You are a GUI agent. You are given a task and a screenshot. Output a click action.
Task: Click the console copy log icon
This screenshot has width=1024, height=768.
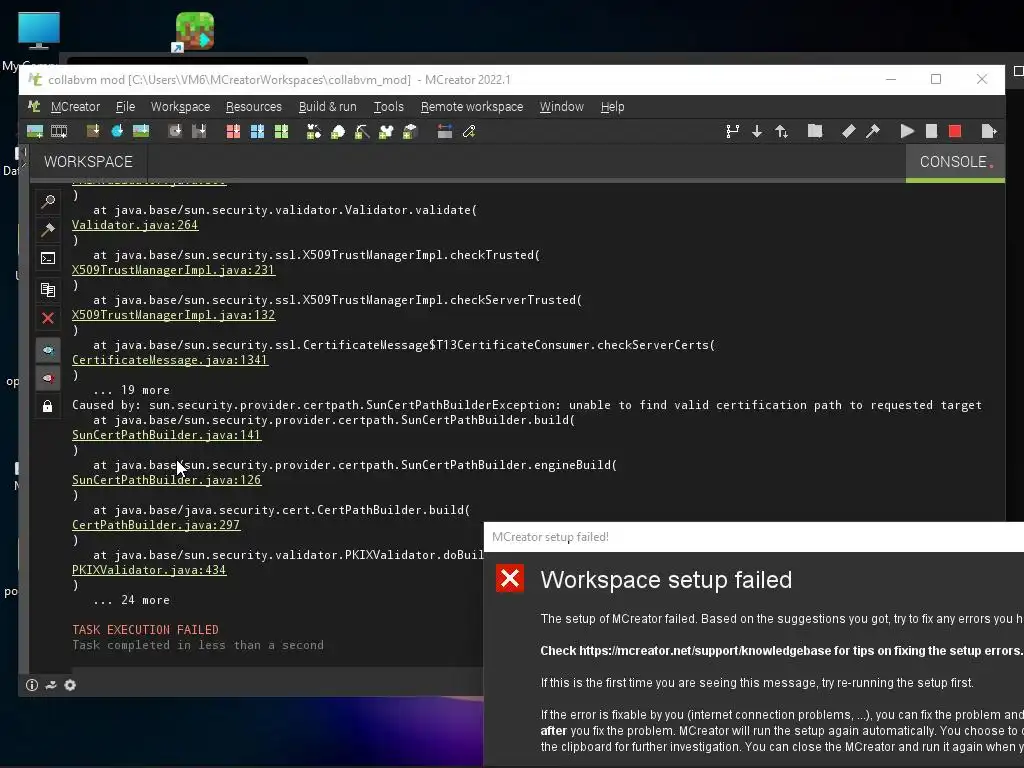coord(48,289)
